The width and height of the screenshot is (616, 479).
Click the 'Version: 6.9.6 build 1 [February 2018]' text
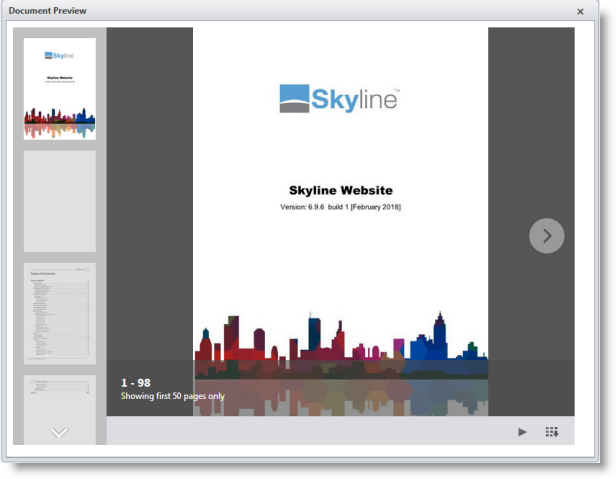click(341, 207)
